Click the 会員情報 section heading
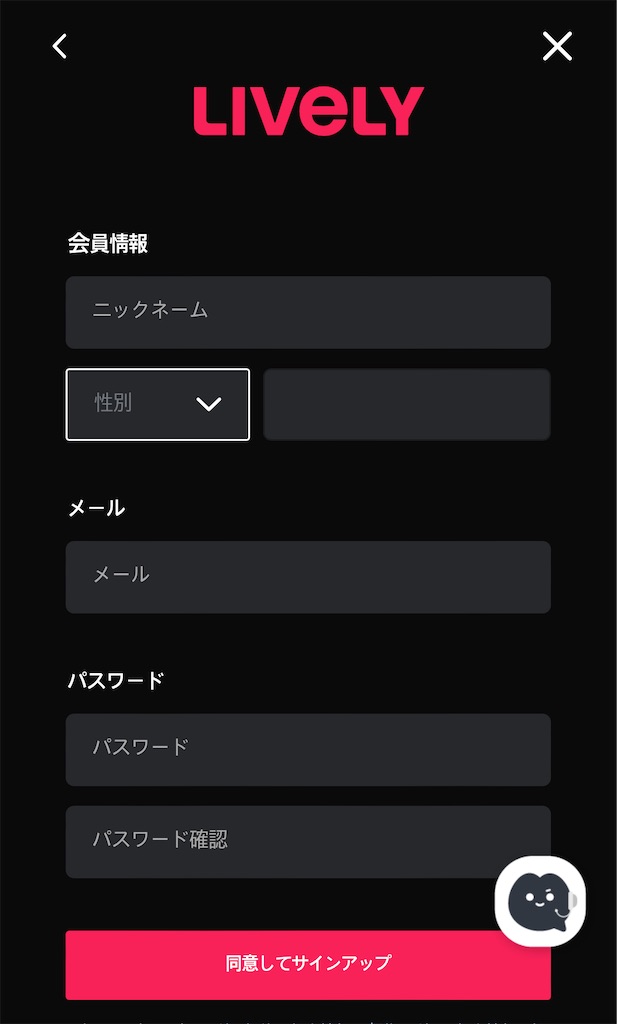617x1024 pixels. coord(106,243)
